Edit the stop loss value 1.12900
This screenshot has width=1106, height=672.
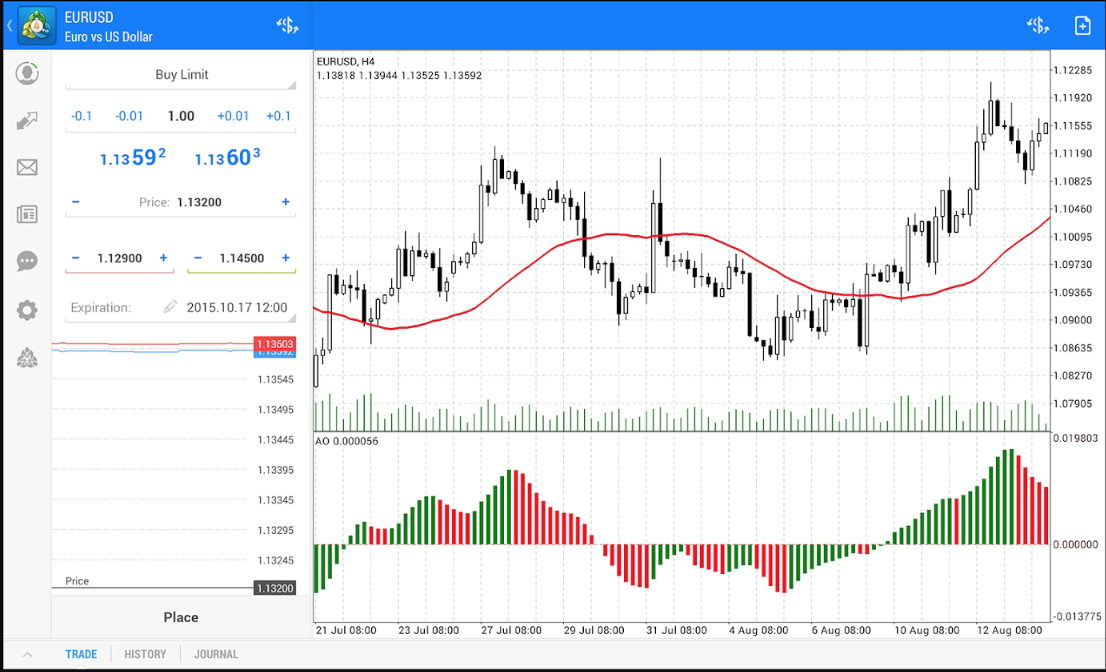(119, 258)
